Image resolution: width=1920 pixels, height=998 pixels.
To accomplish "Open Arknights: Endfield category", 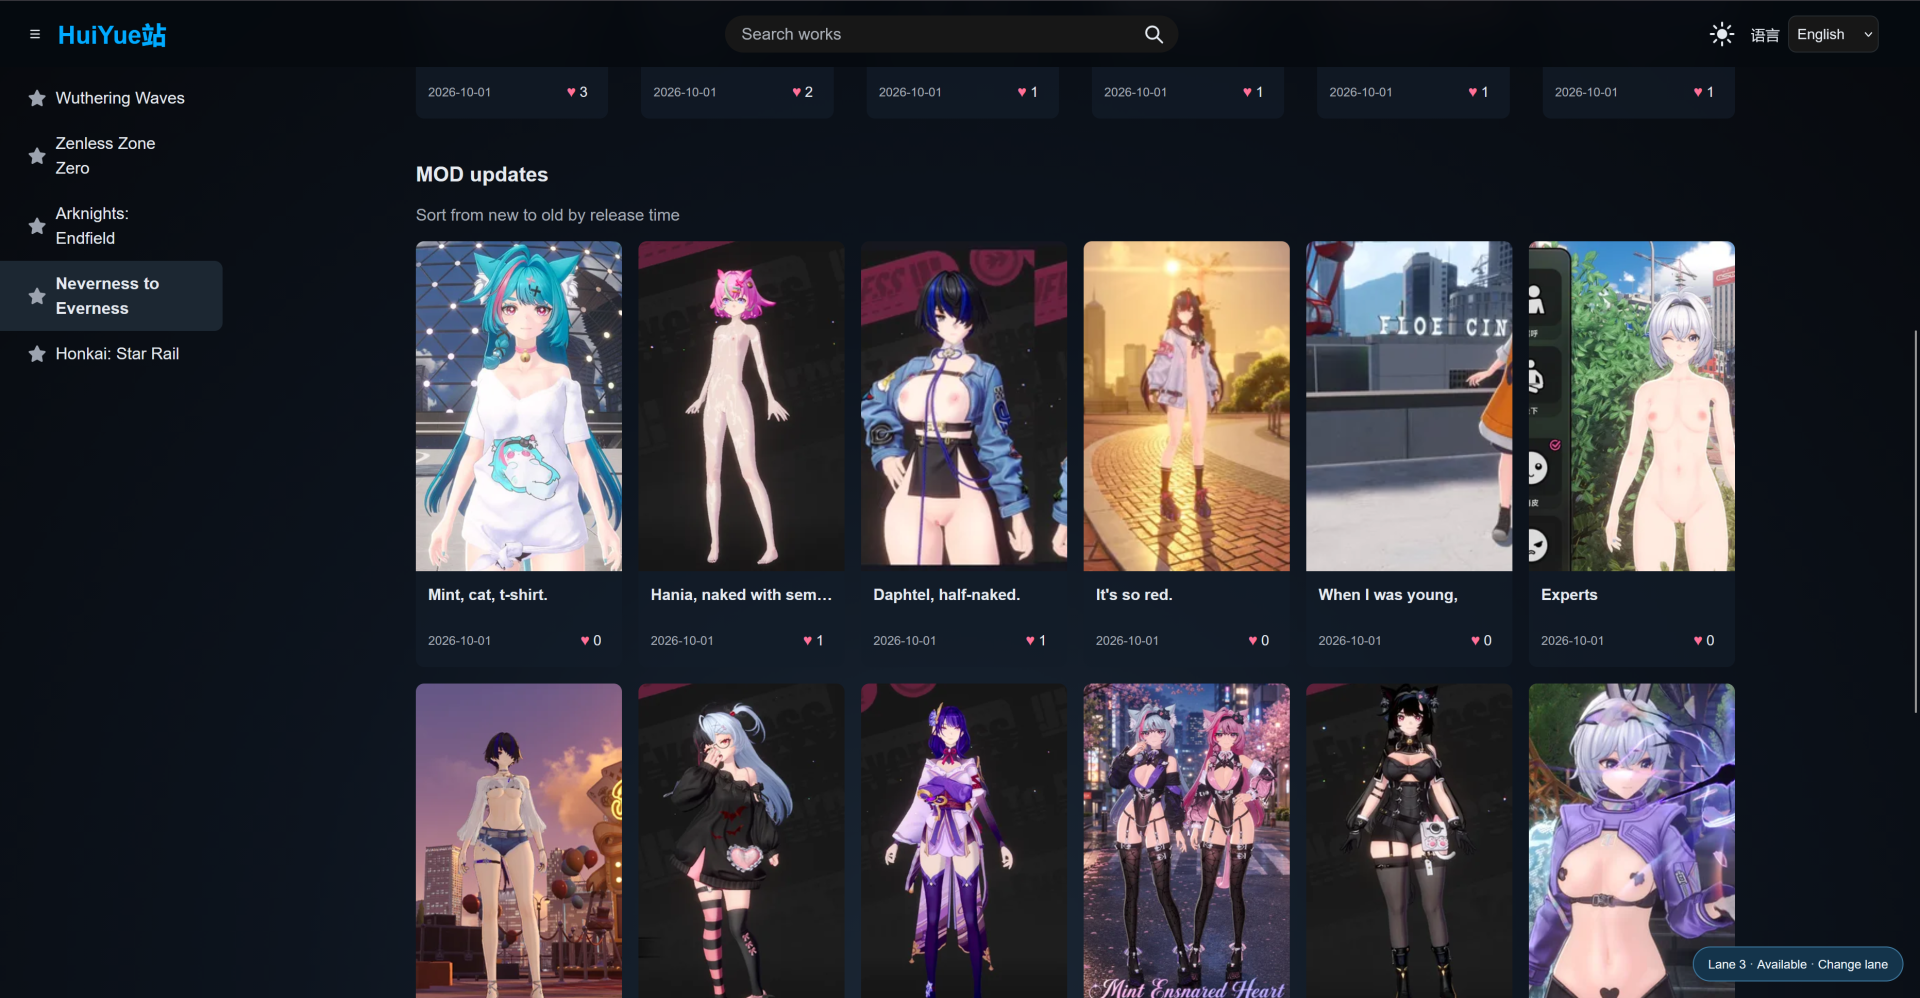I will coord(112,226).
